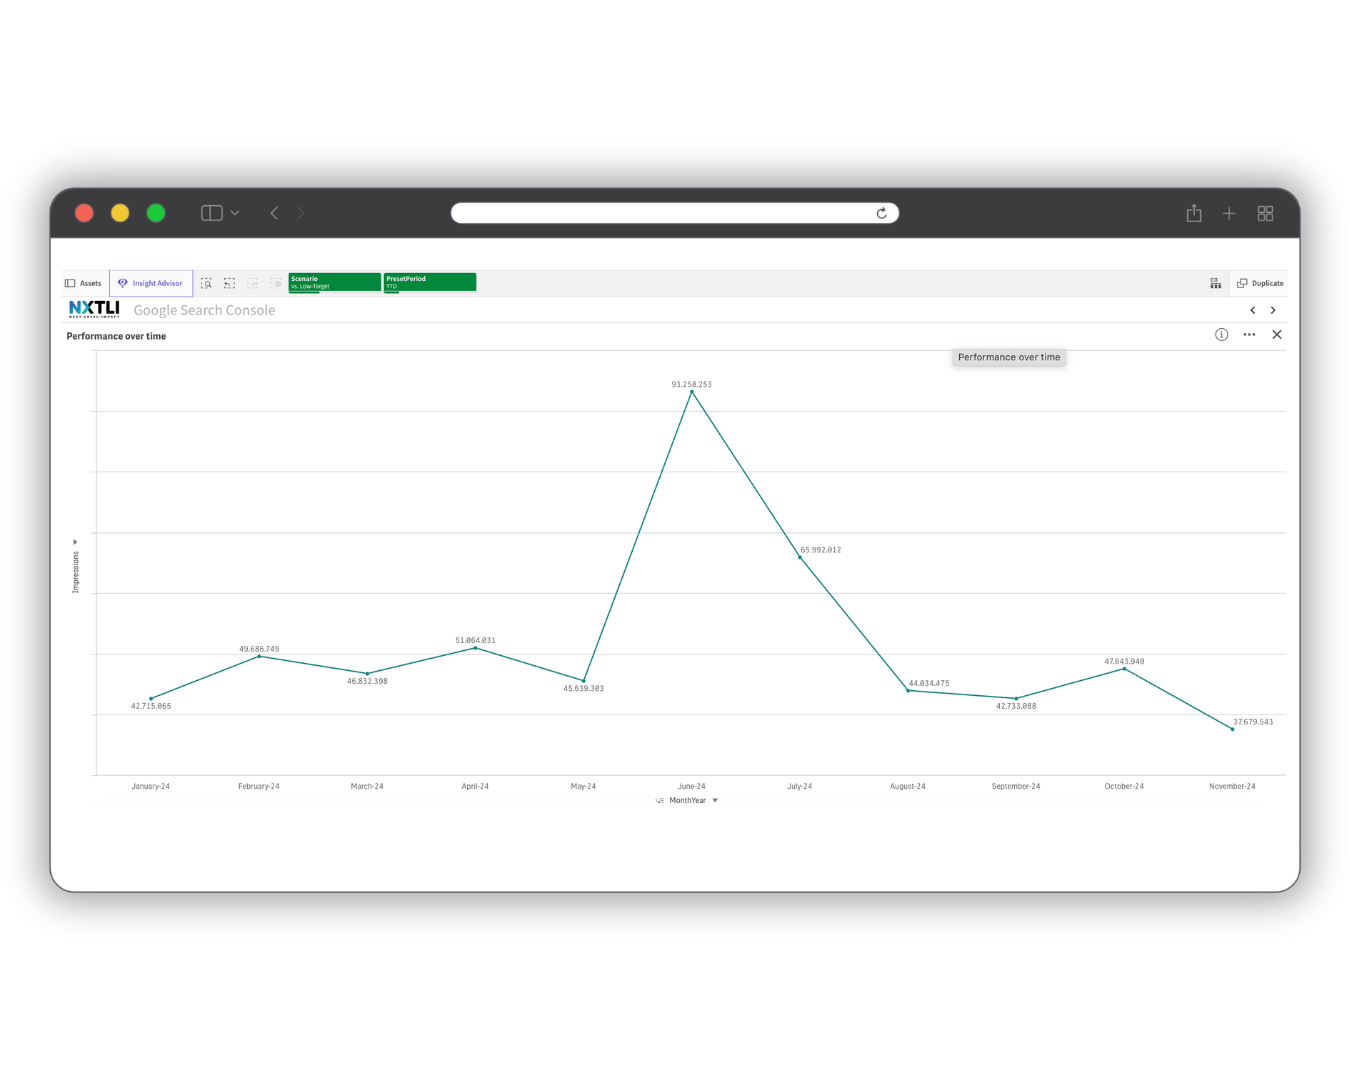Click the October-24 value 47.643.940
1350x1080 pixels.
click(x=1124, y=661)
